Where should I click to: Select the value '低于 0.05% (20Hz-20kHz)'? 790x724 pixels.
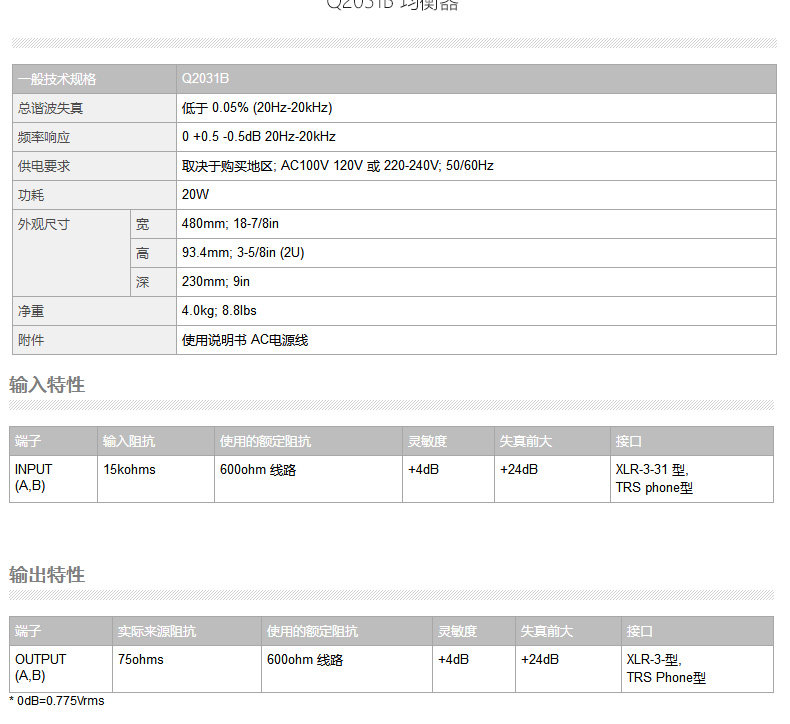tap(257, 108)
